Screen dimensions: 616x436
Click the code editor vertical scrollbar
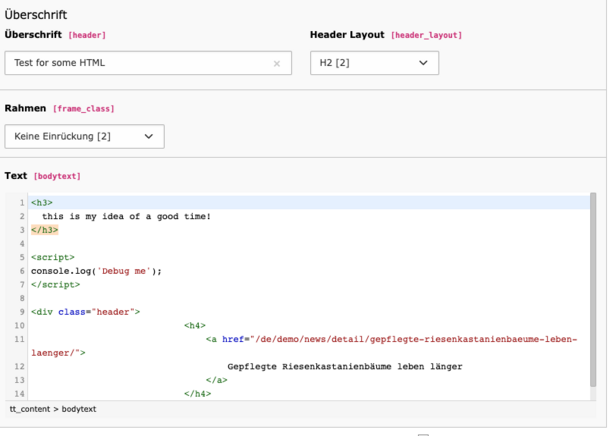593,289
